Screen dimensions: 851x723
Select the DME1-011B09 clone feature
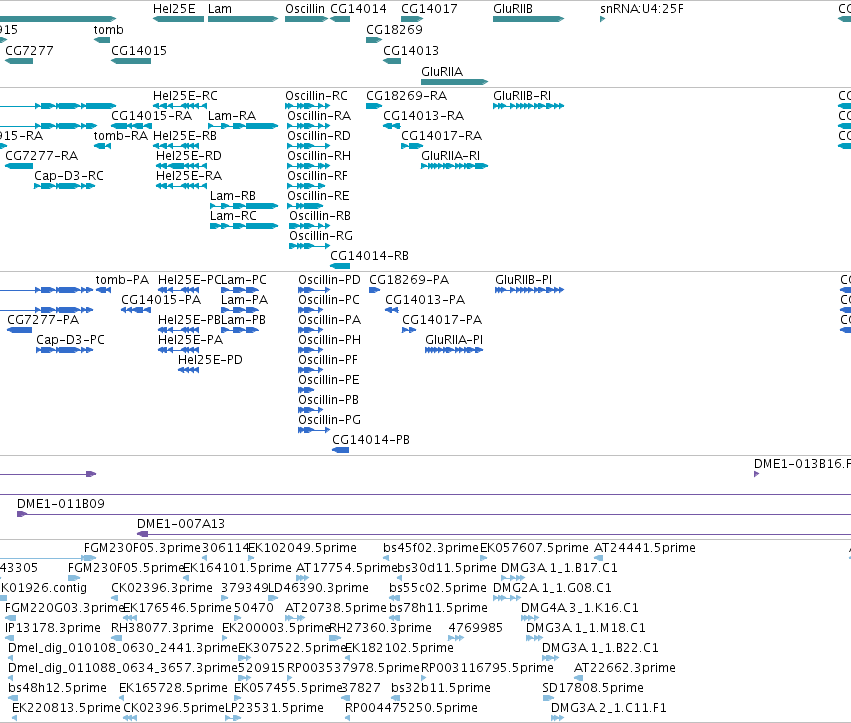pyautogui.click(x=434, y=514)
